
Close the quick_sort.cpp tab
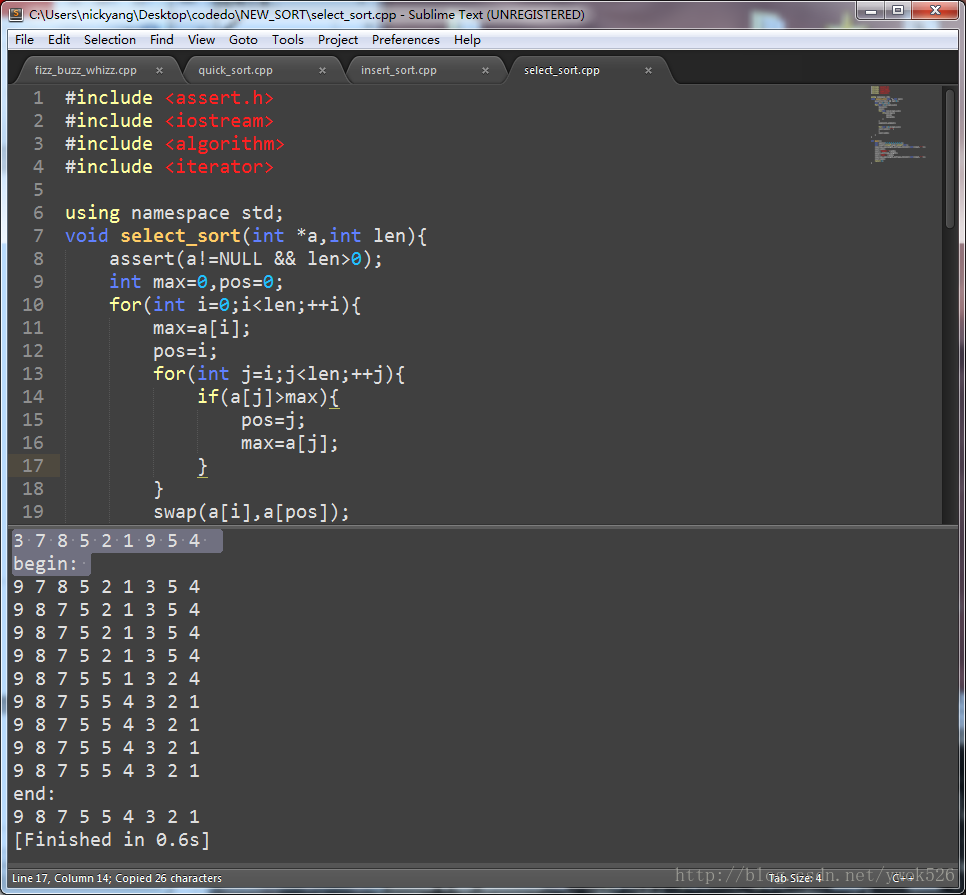tap(322, 70)
